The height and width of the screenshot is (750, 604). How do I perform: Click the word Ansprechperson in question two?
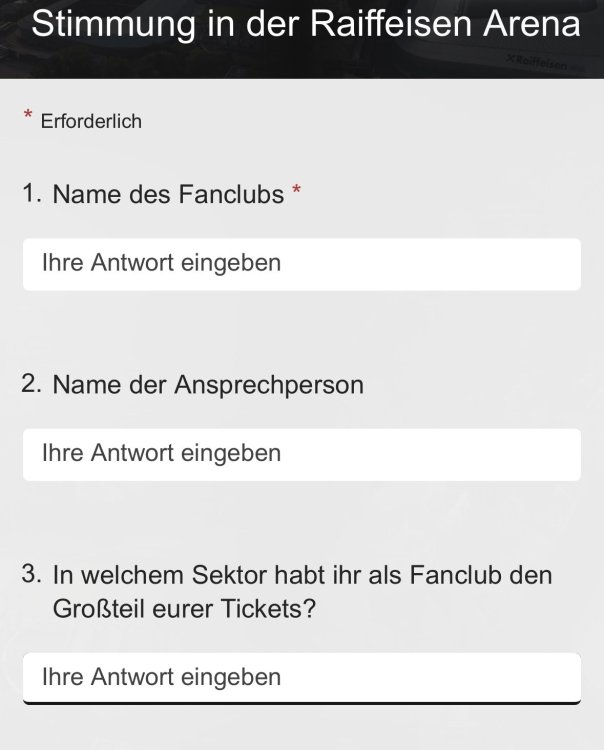click(269, 384)
